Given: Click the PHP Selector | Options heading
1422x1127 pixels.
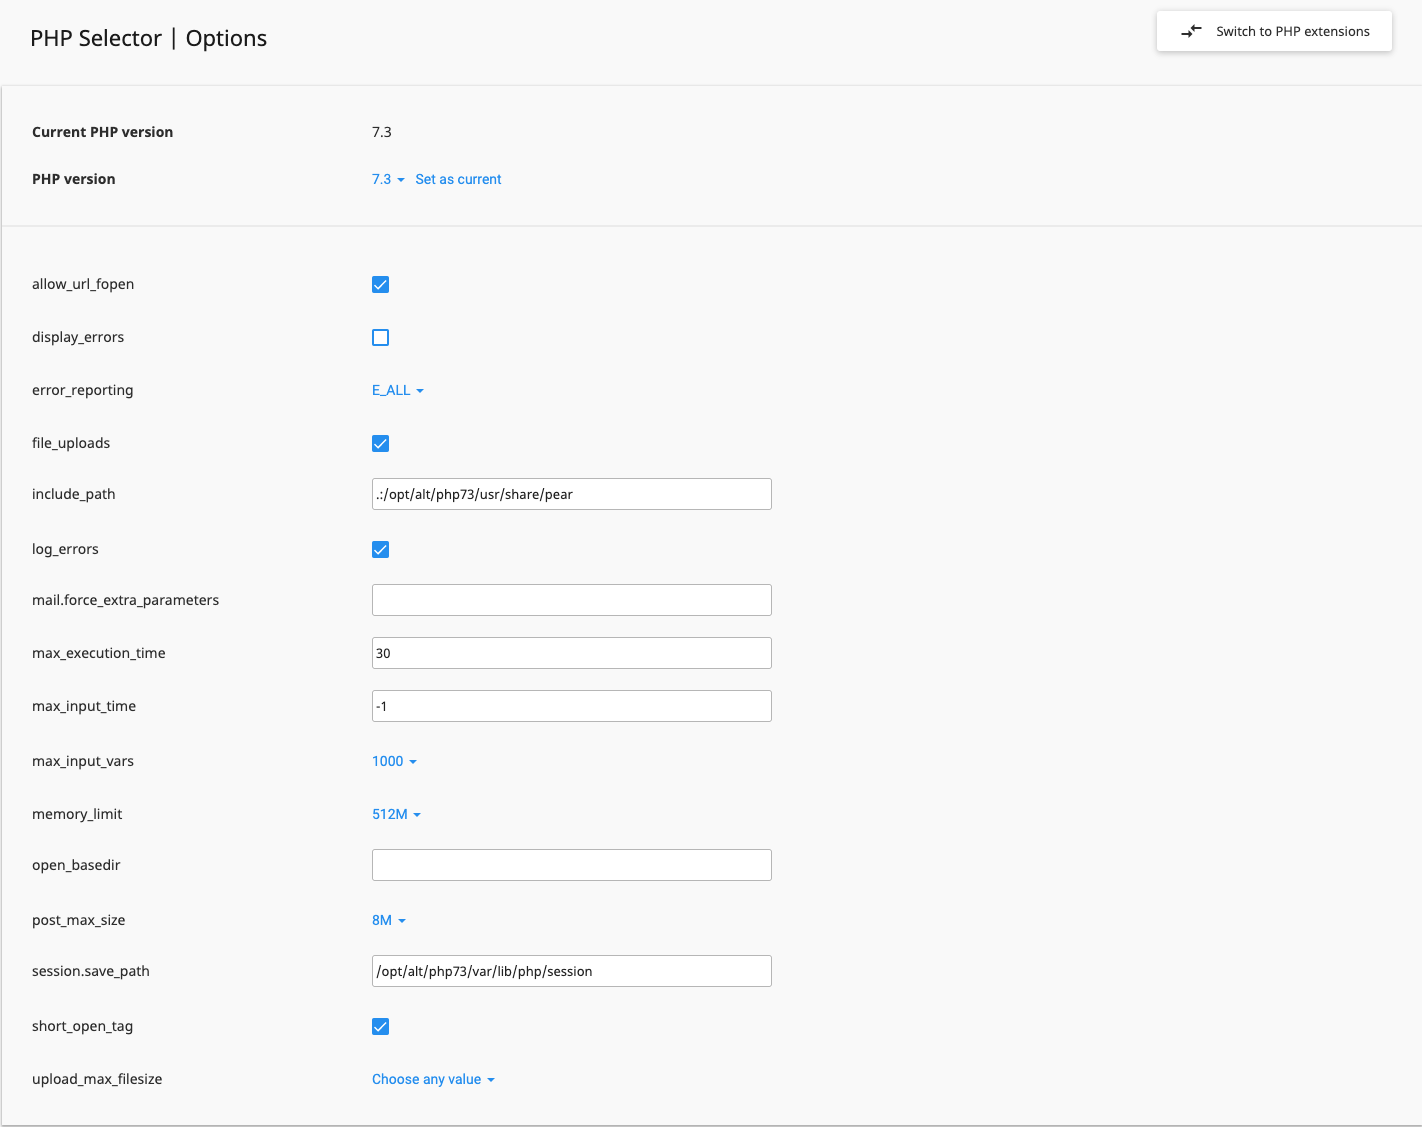Looking at the screenshot, I should click(149, 38).
